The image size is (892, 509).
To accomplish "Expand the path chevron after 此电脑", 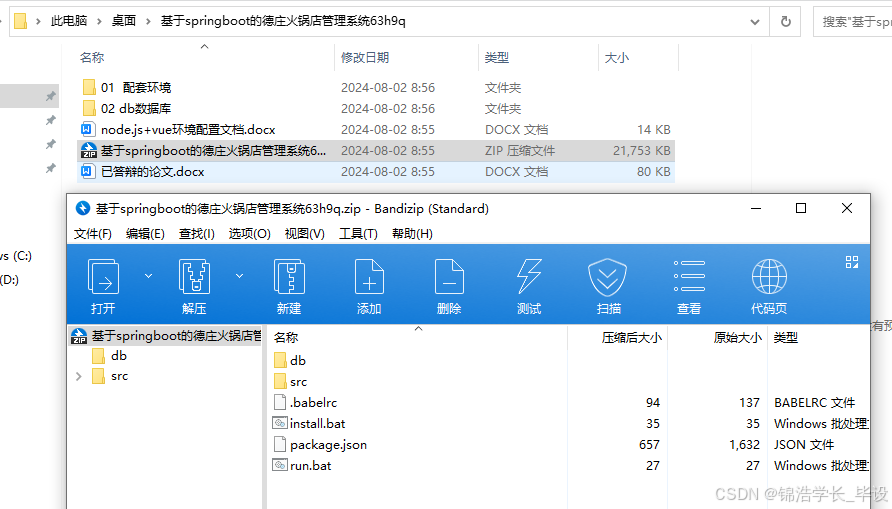I will pyautogui.click(x=99, y=22).
